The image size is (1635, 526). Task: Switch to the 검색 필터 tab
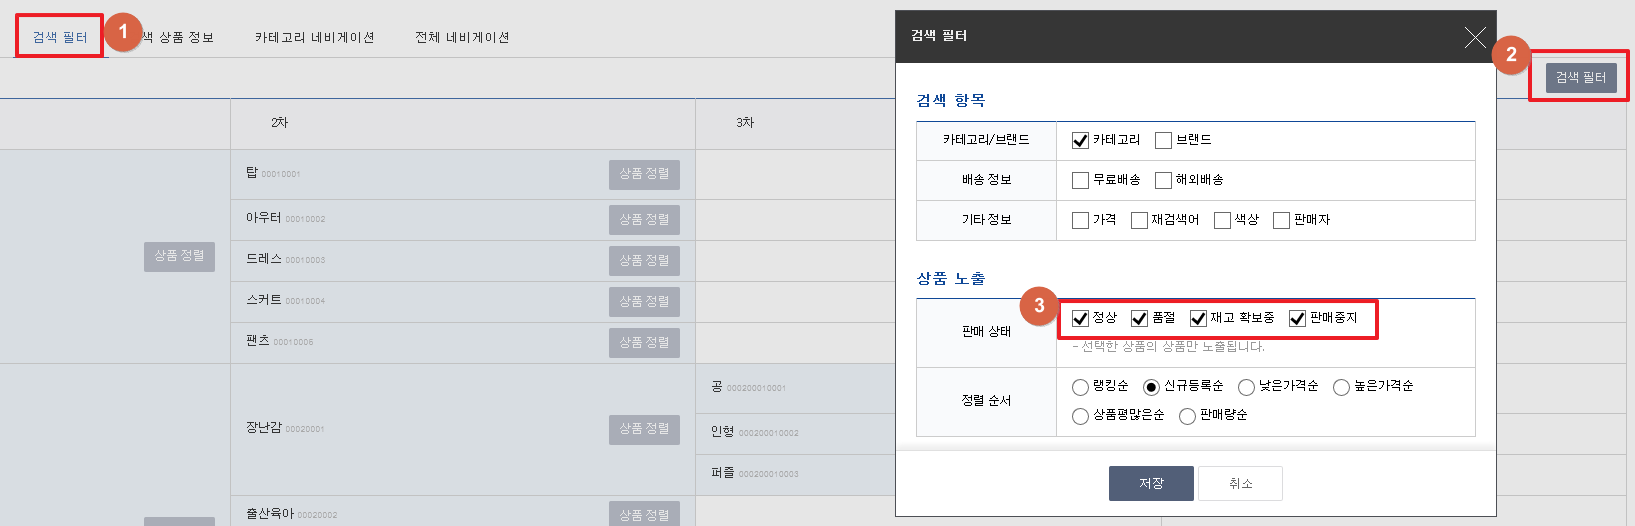60,37
